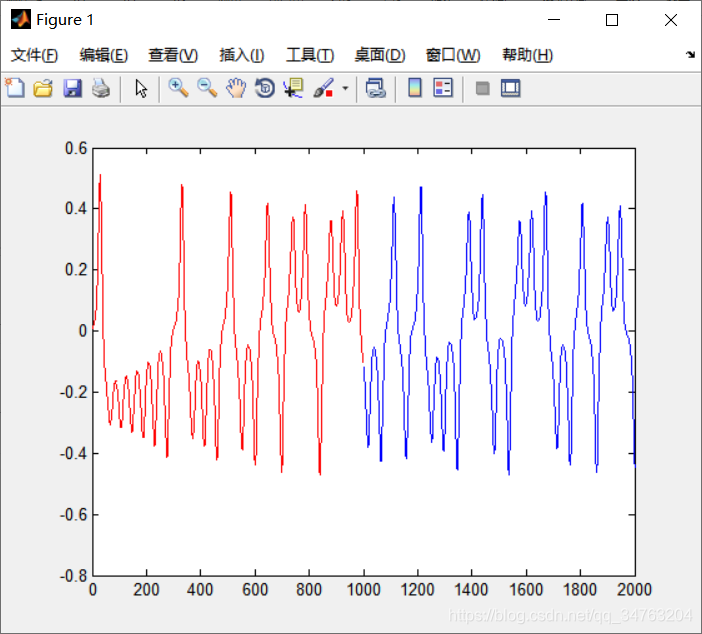
Task: Minimize the Figure 1 window
Action: [x=554, y=20]
